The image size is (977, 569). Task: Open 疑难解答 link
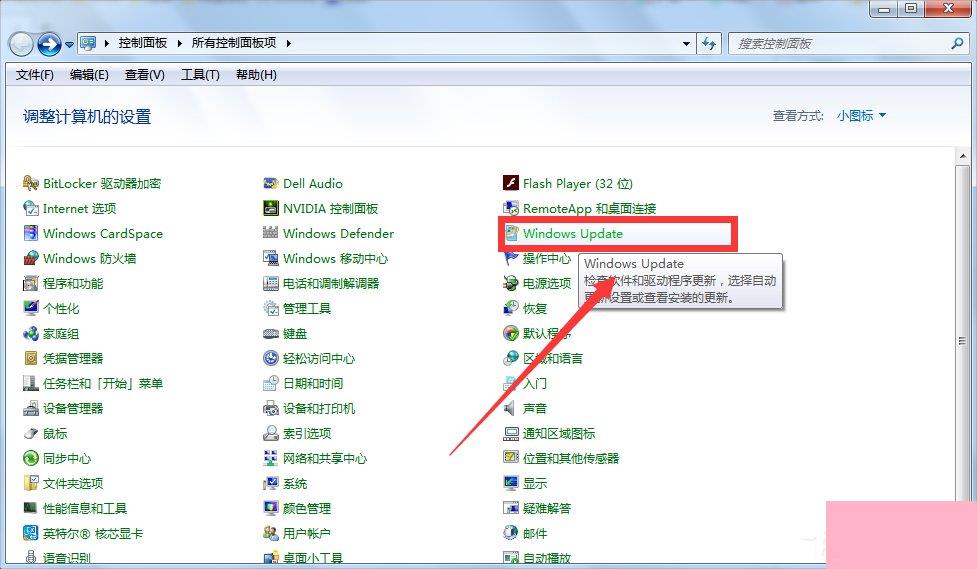point(547,509)
